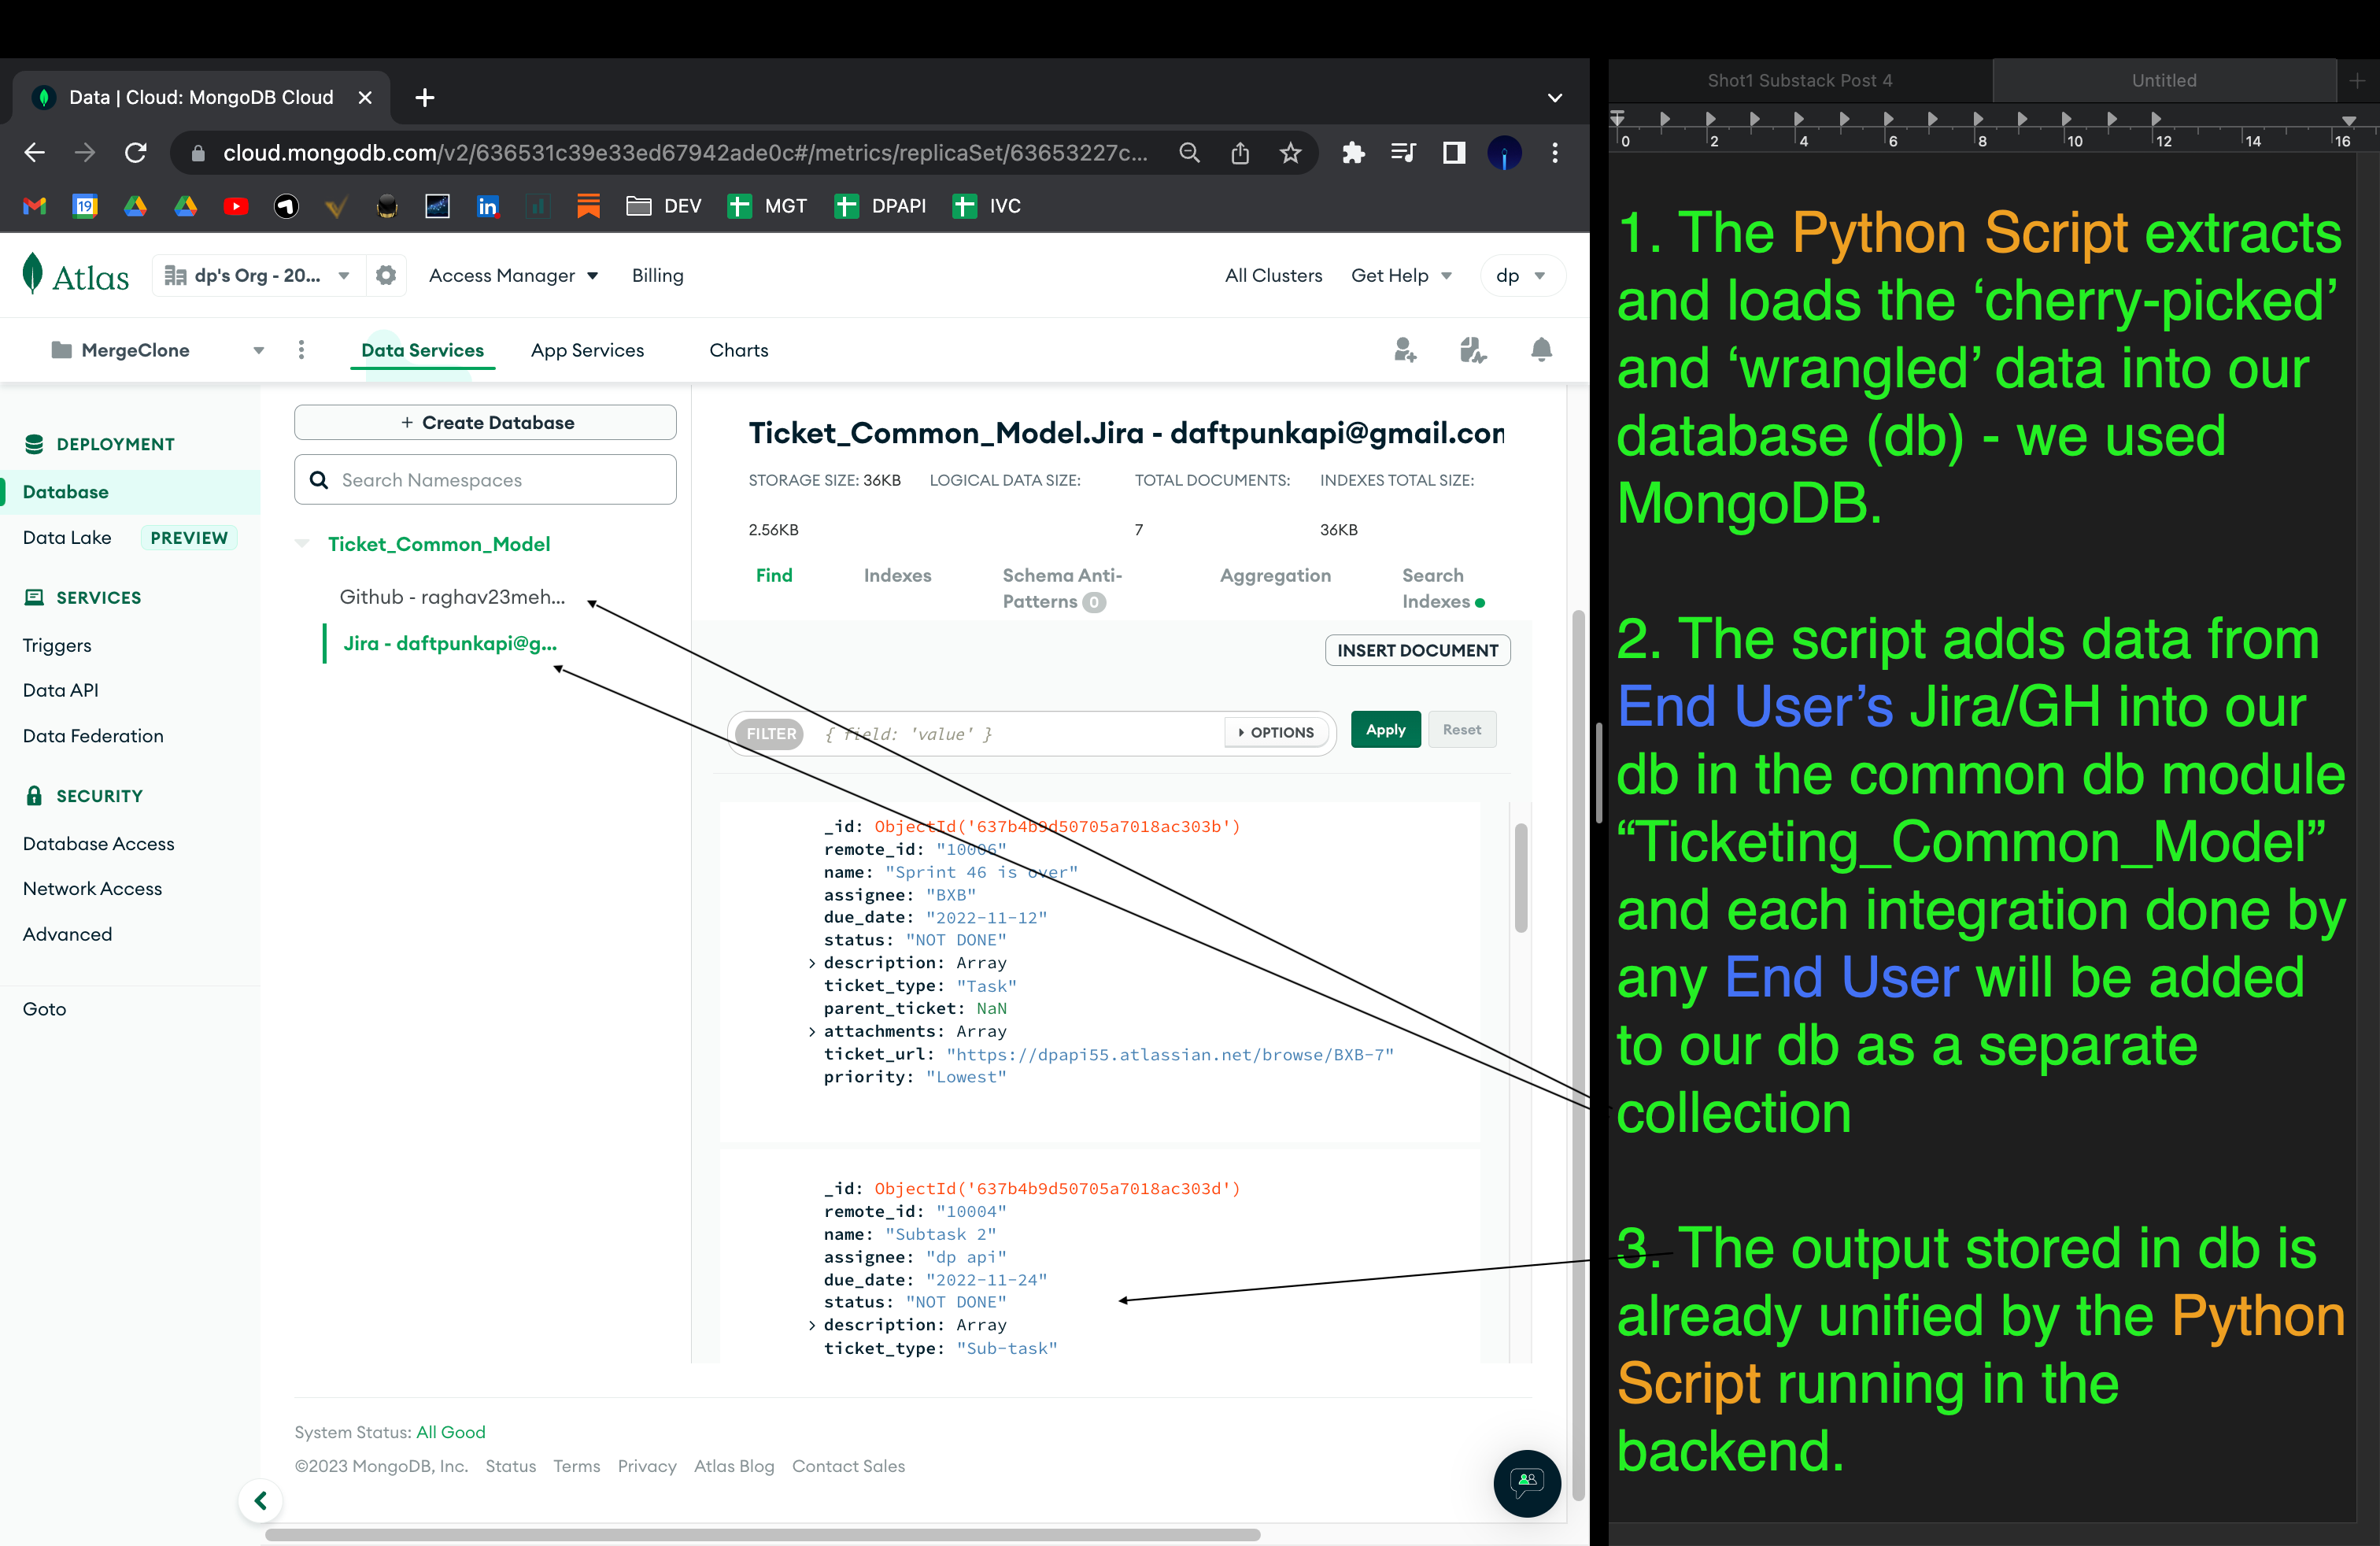Open LinkedIn bookmark icon

[x=488, y=206]
